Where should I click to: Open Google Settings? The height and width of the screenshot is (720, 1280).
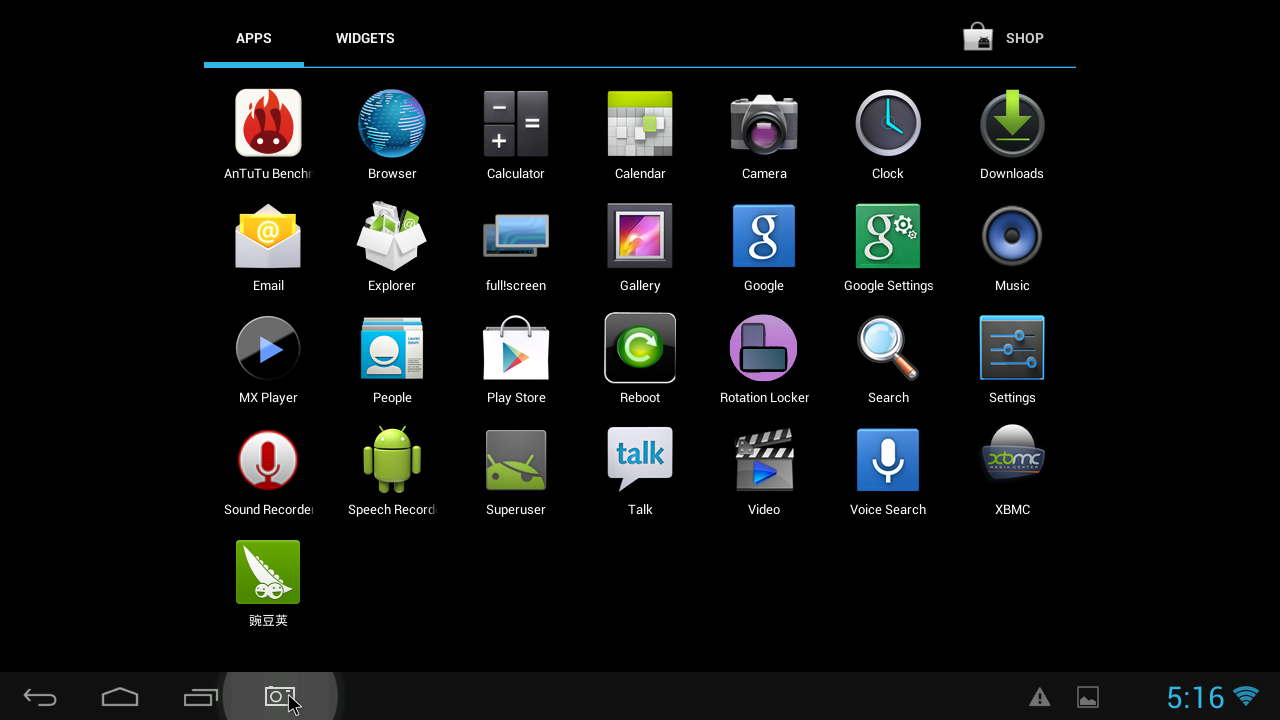coord(888,236)
